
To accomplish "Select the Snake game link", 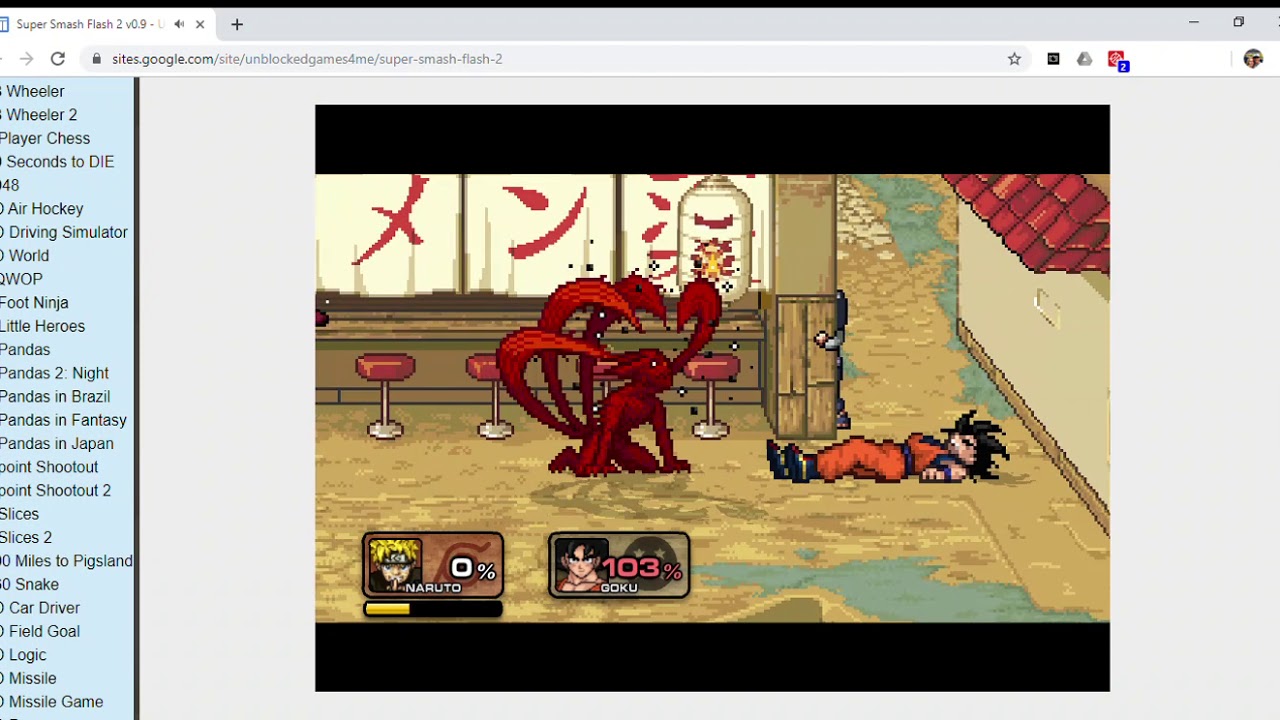I will click(30, 585).
